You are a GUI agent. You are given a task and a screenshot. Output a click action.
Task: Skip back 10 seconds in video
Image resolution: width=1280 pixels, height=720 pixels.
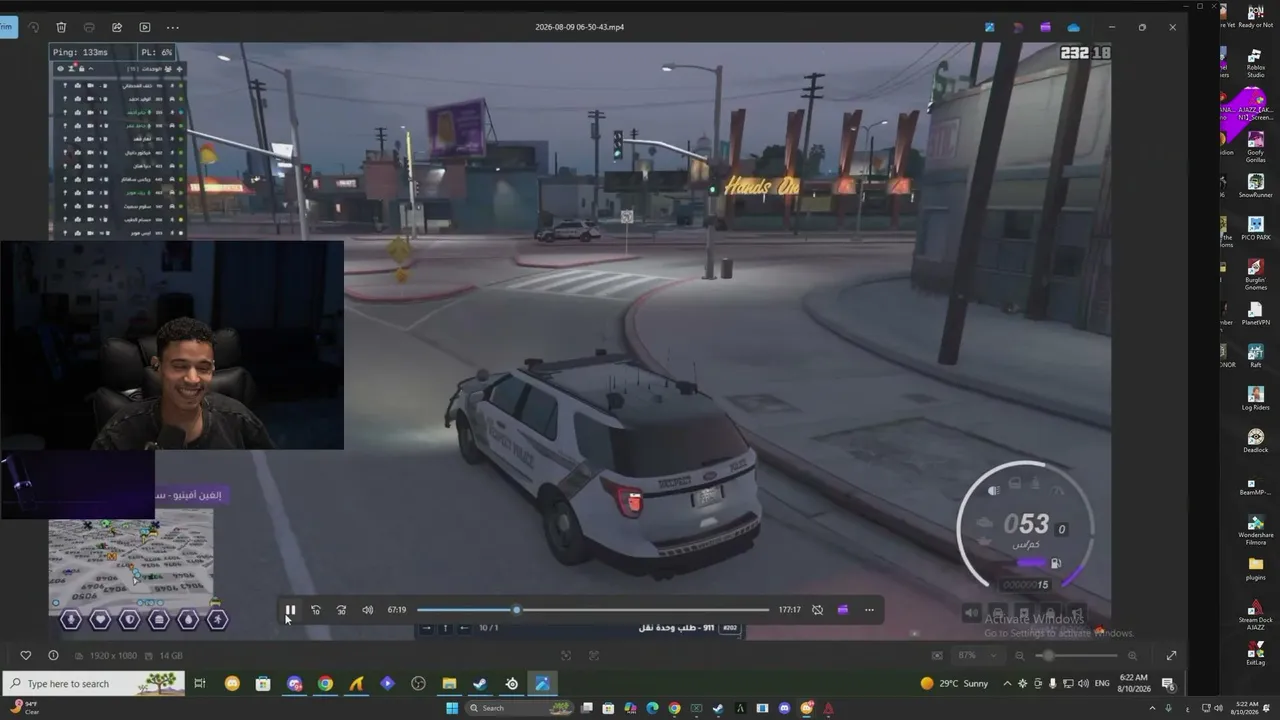[x=316, y=610]
